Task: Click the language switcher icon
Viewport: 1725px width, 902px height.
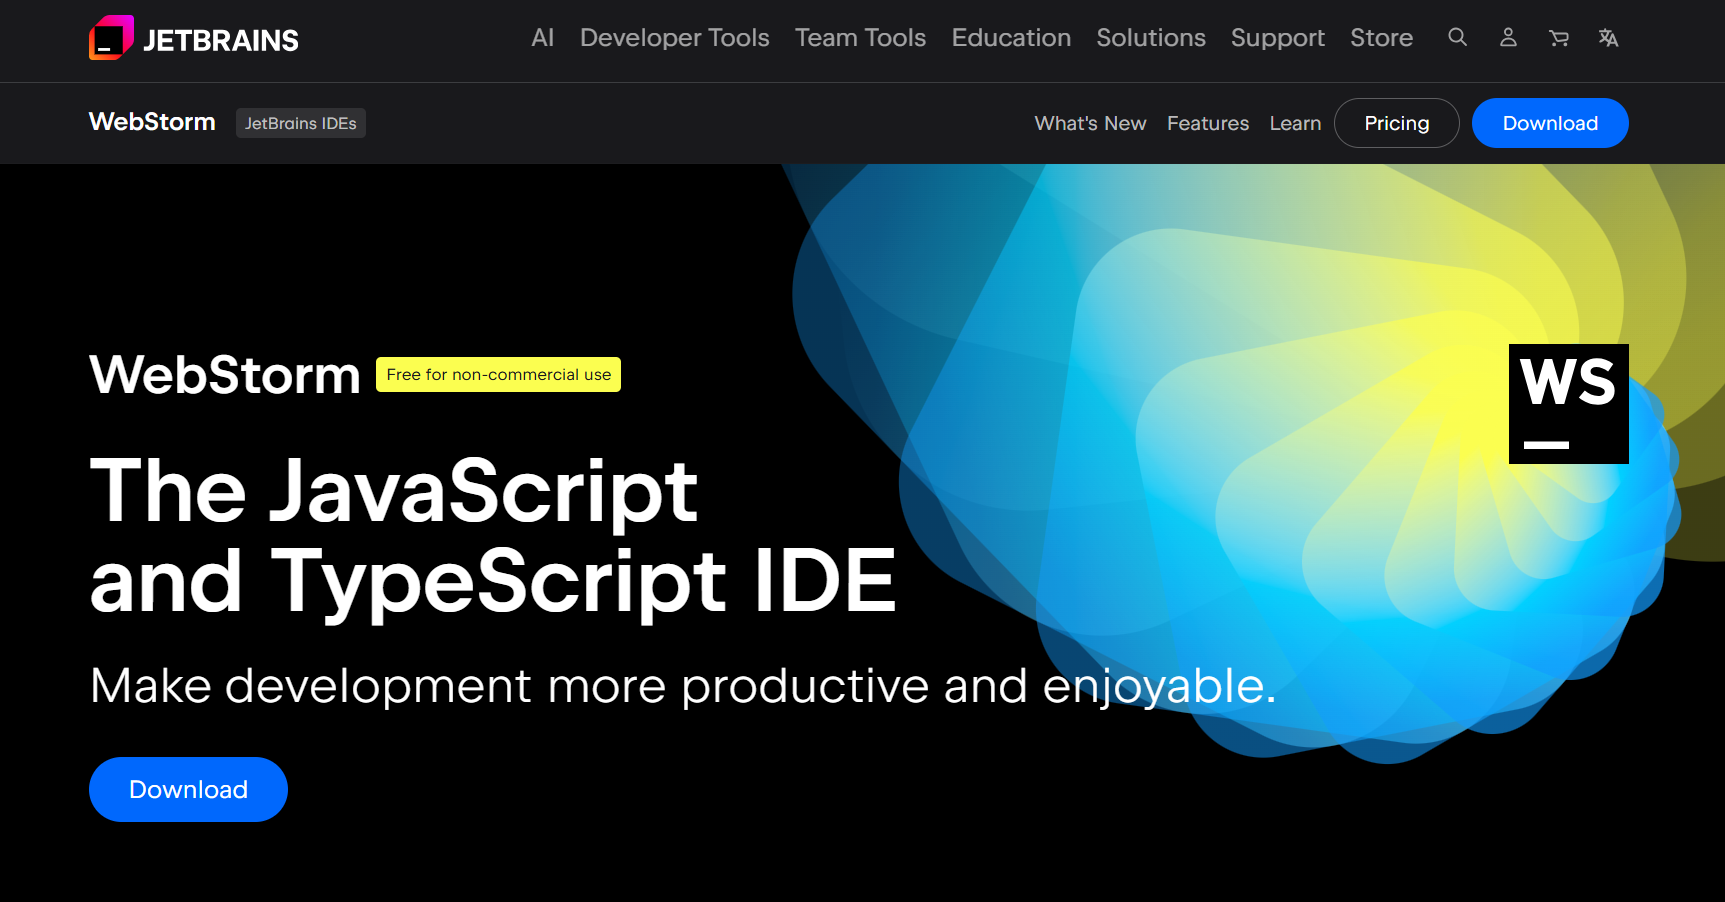Action: pos(1609,38)
